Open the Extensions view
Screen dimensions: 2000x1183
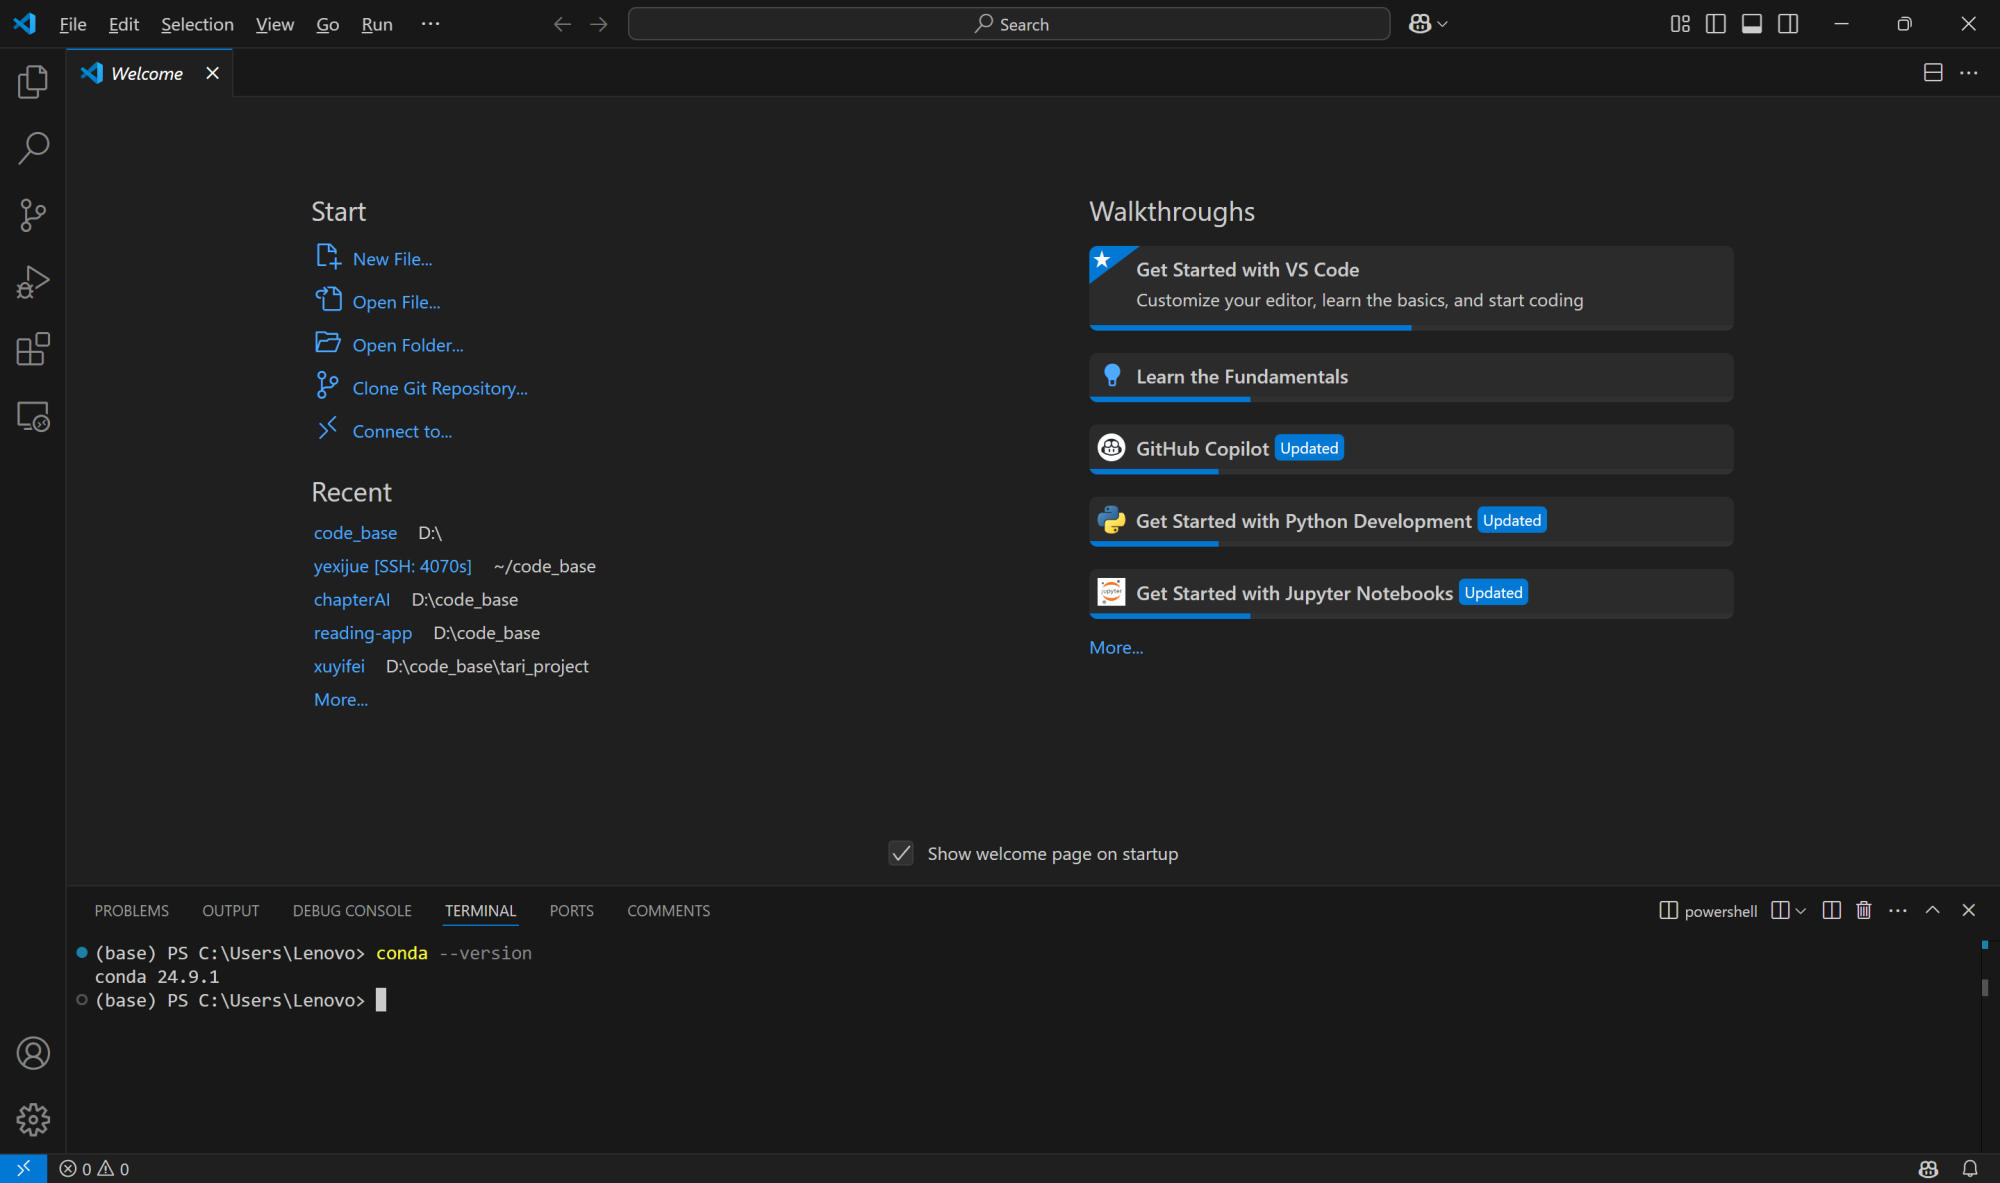click(x=33, y=349)
